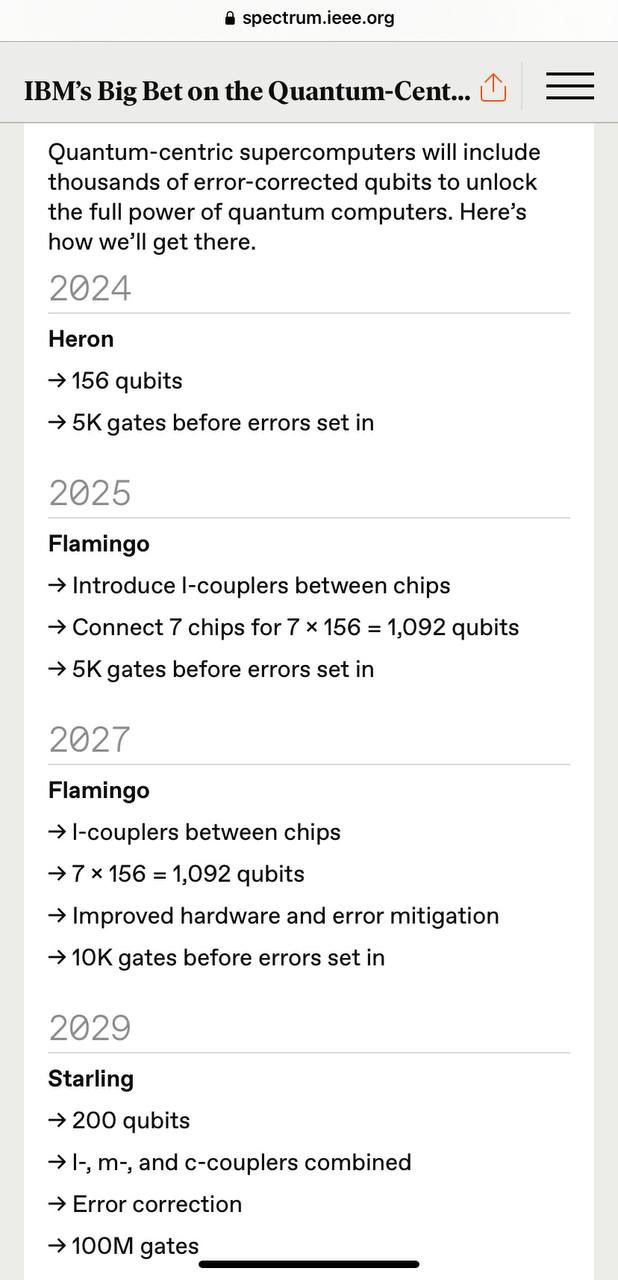Tap the article title in the header
The height and width of the screenshot is (1280, 618).
tap(247, 91)
